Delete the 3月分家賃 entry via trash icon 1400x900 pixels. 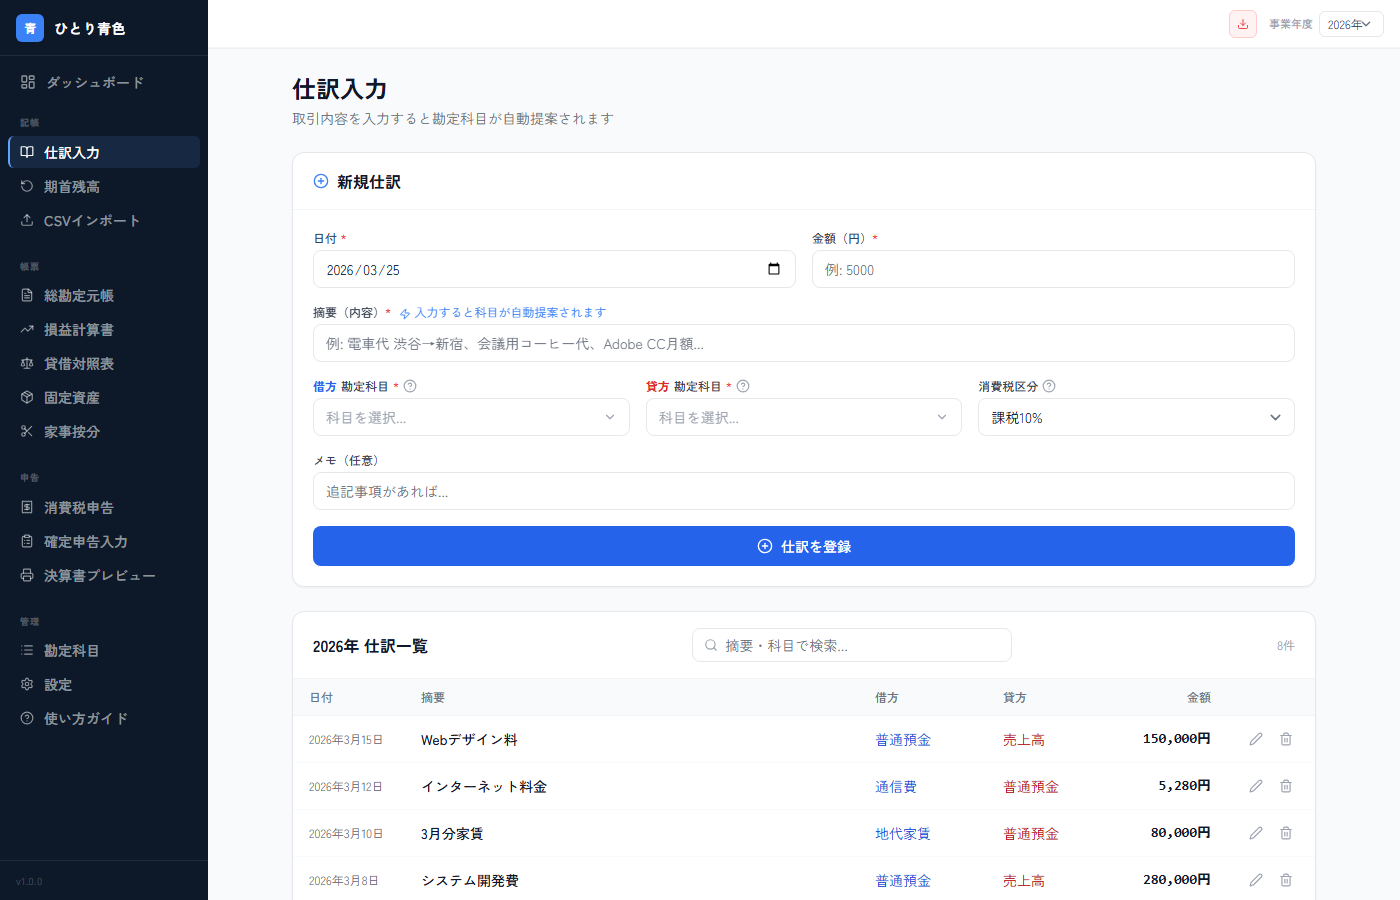coord(1286,833)
